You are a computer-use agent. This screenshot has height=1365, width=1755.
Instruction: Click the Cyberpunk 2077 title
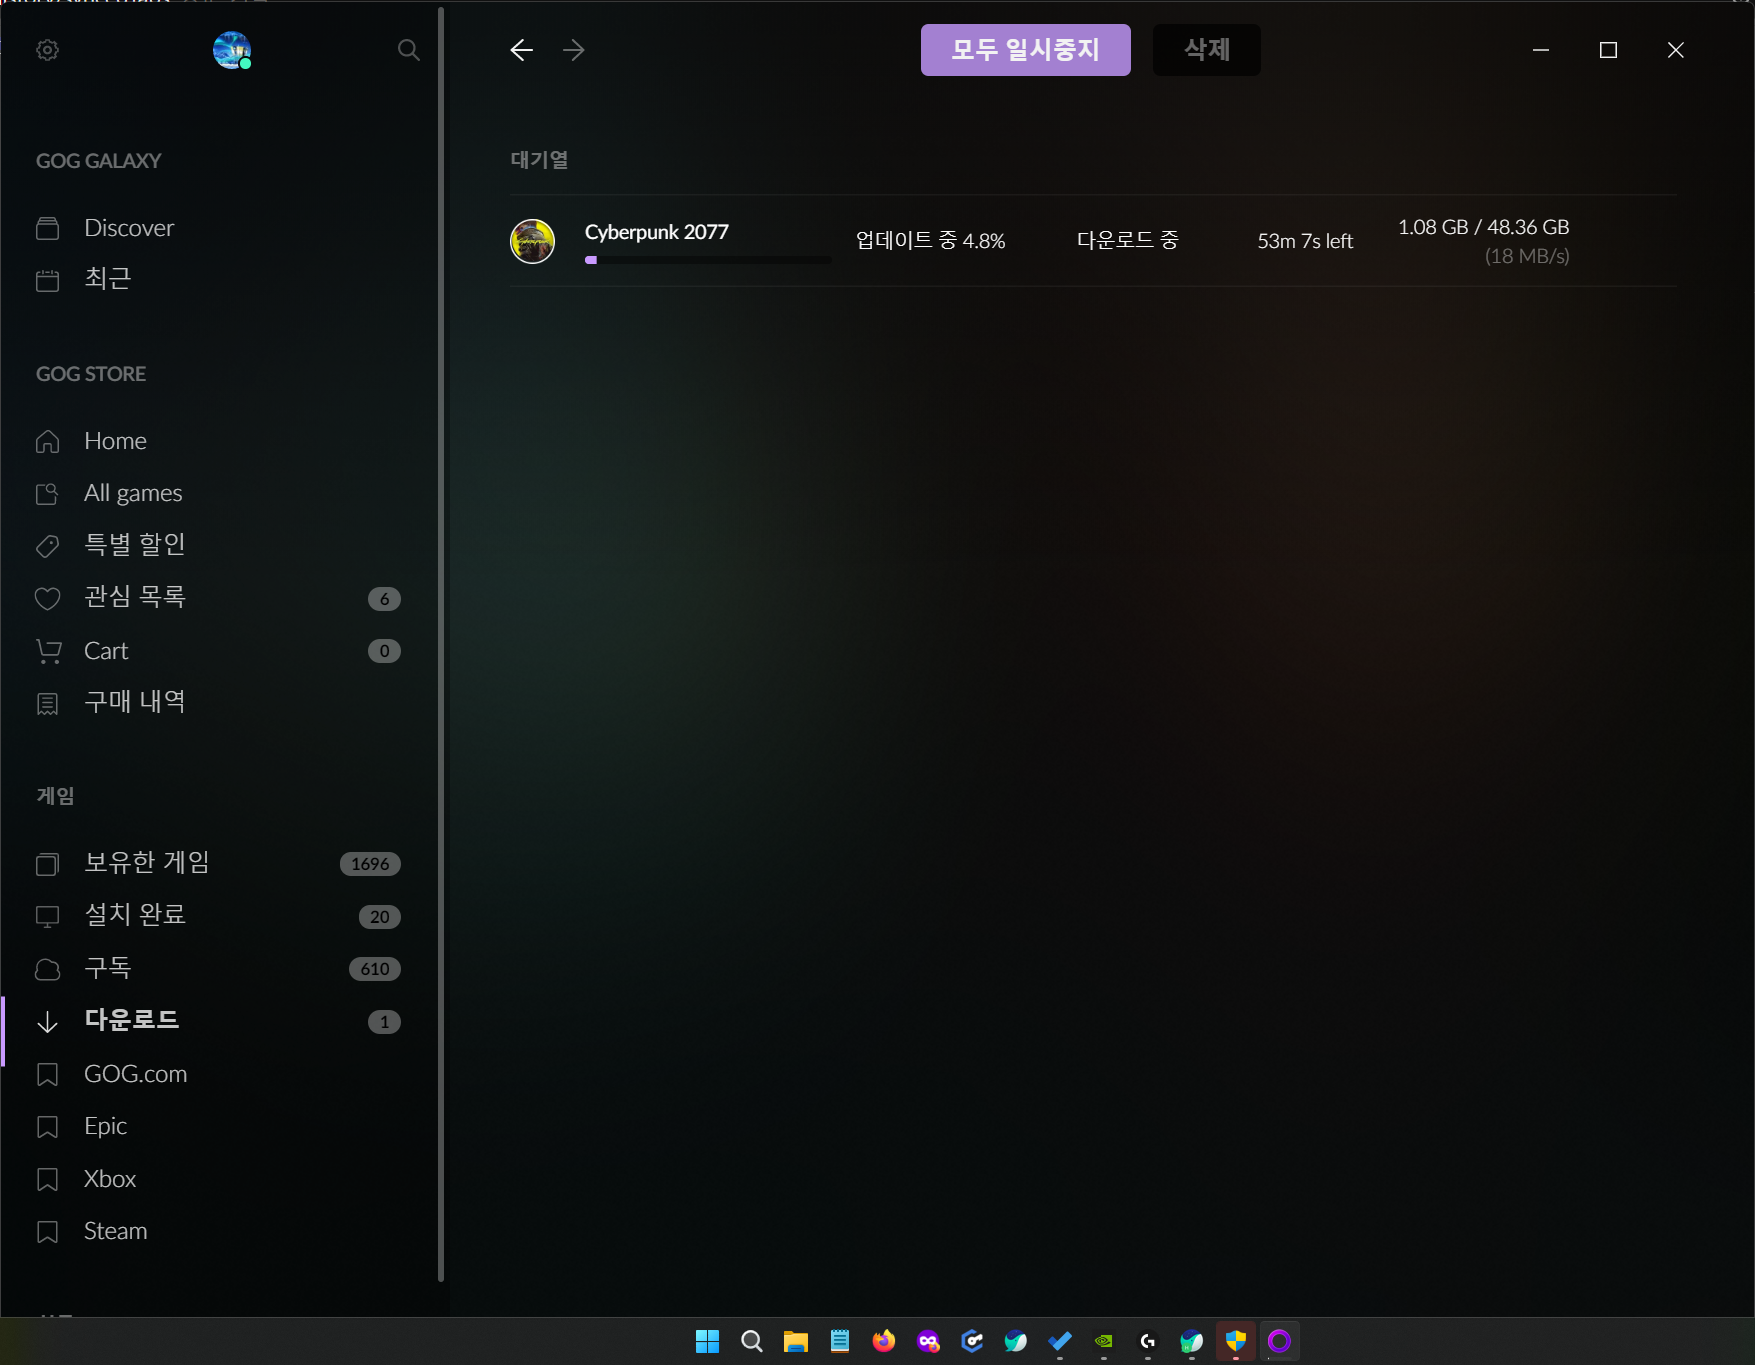tap(656, 232)
